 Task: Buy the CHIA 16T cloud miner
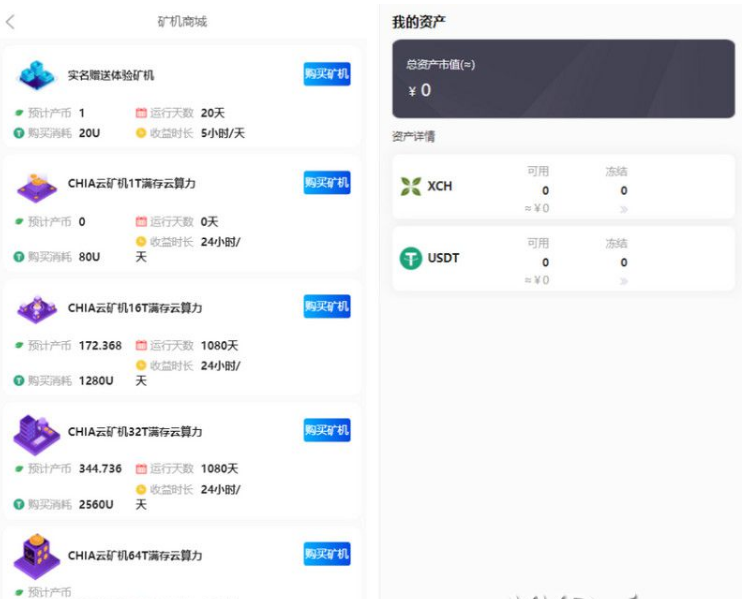click(327, 306)
